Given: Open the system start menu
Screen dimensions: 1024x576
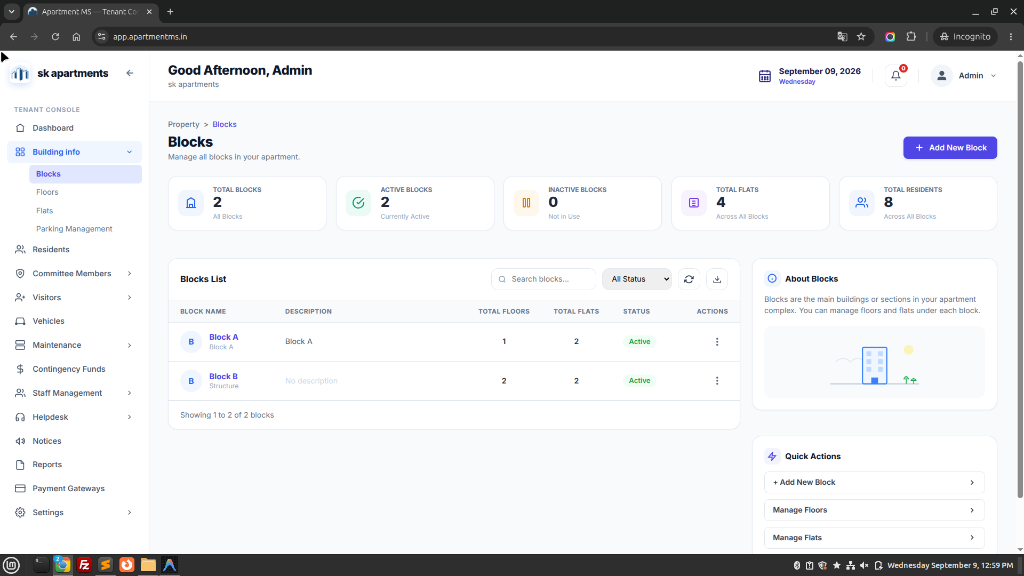Looking at the screenshot, I should 11,565.
